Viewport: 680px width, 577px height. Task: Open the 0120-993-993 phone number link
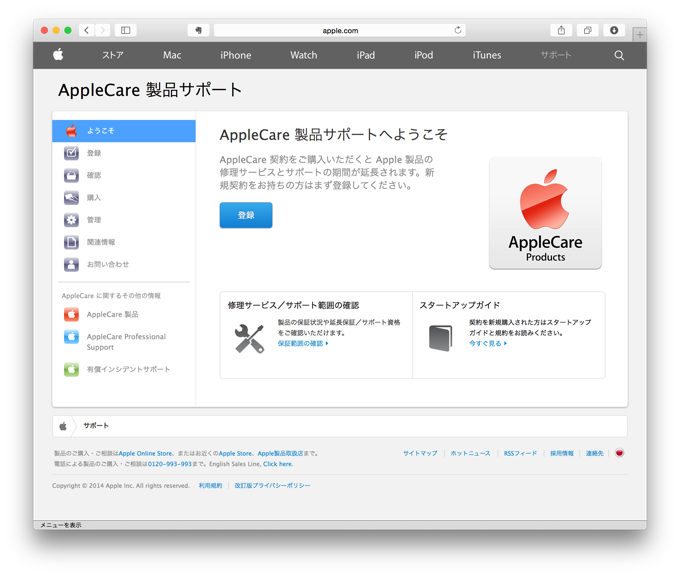170,464
